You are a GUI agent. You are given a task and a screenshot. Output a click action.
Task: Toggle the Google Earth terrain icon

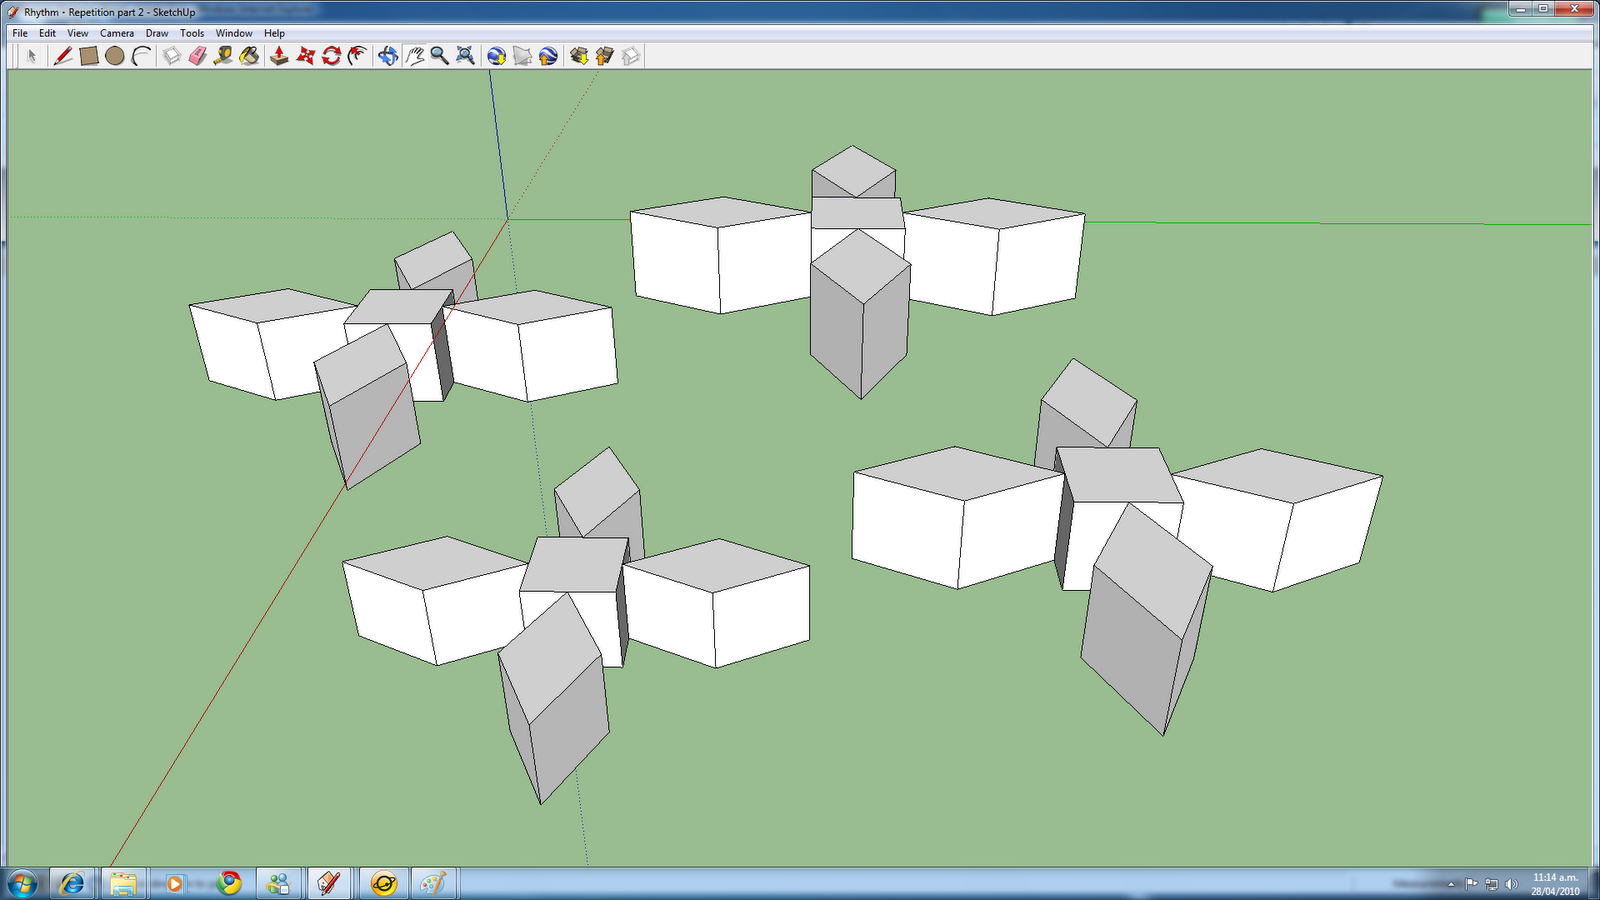522,56
